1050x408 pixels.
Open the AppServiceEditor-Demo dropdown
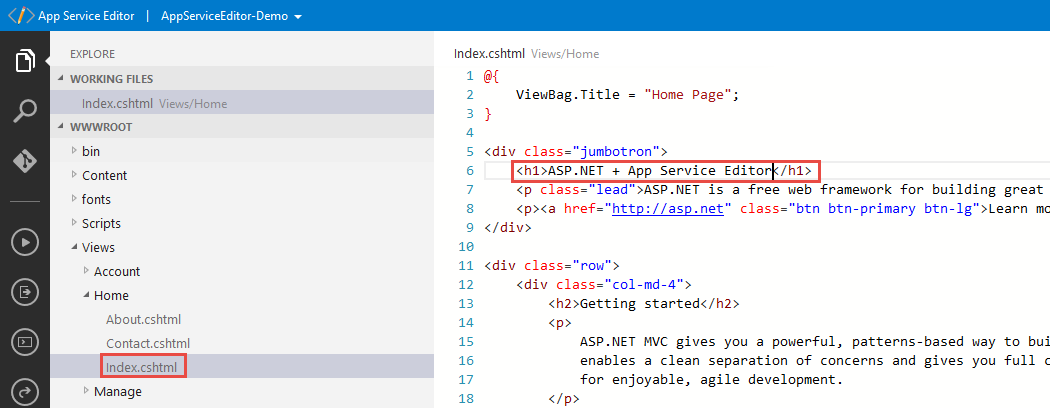pos(231,16)
